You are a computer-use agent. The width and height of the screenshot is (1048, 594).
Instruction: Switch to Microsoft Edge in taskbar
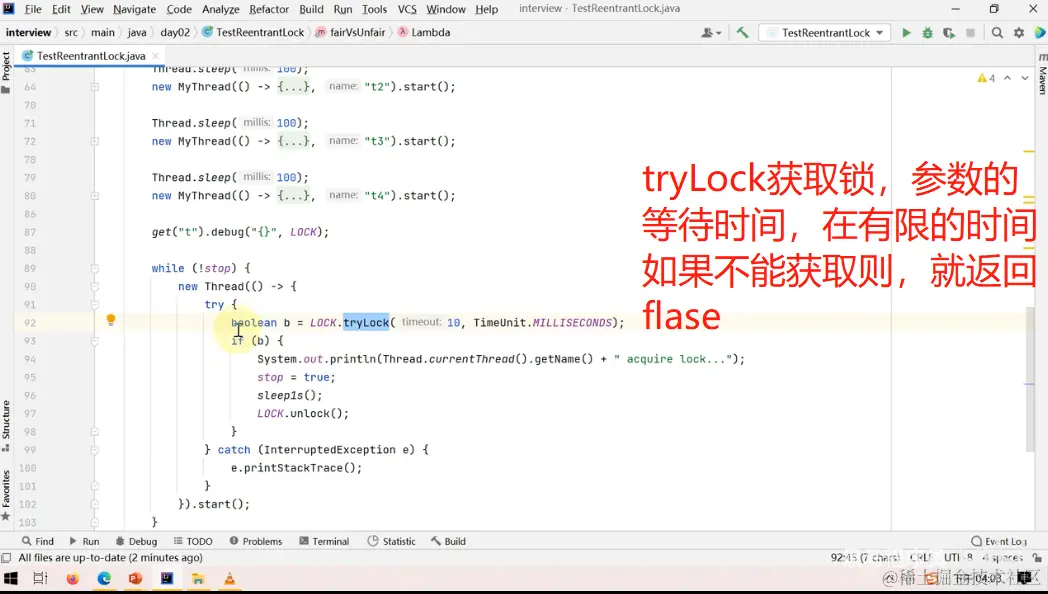(x=104, y=578)
